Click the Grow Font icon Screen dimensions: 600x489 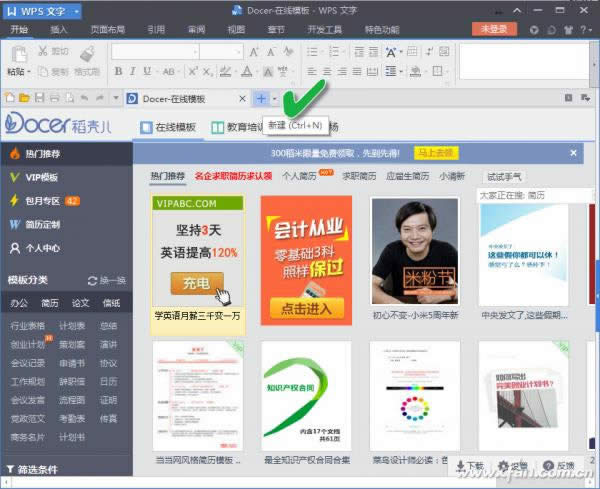point(254,52)
